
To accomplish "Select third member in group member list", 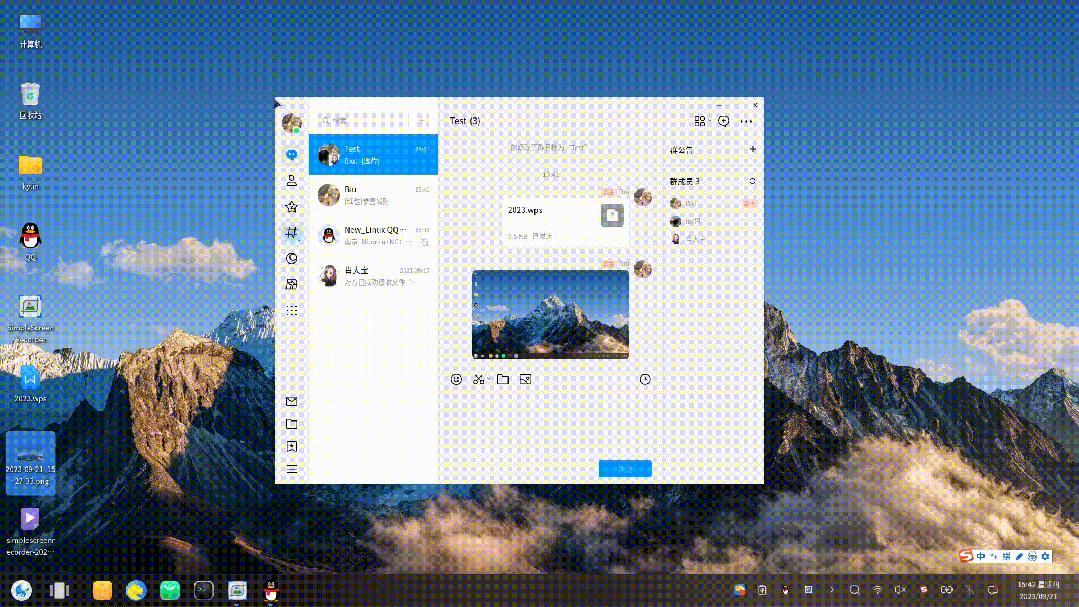I will (x=713, y=239).
